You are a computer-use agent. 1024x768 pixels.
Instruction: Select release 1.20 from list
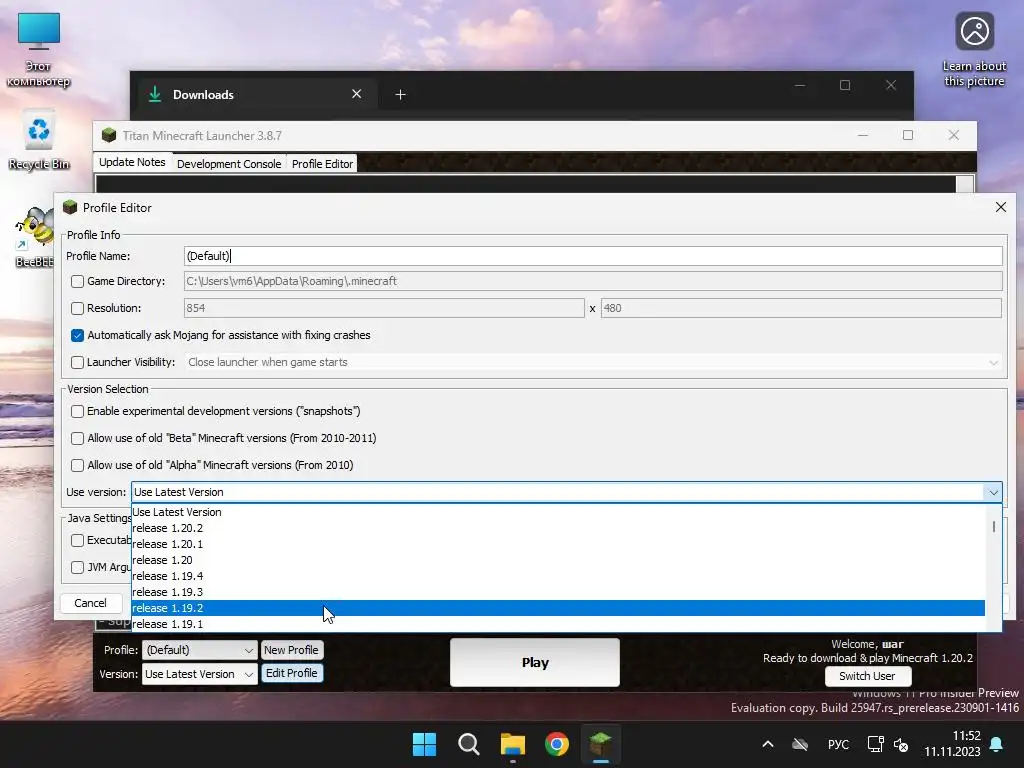point(558,560)
